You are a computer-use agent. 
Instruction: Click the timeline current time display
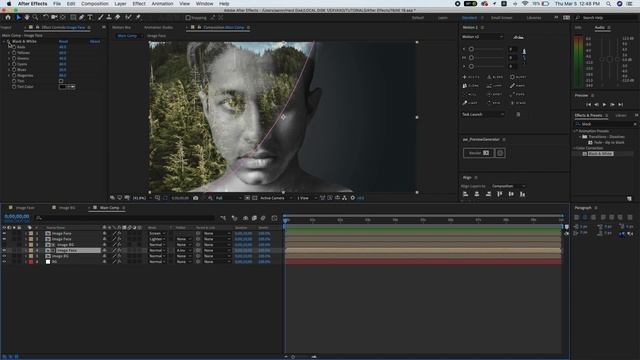click(x=17, y=217)
